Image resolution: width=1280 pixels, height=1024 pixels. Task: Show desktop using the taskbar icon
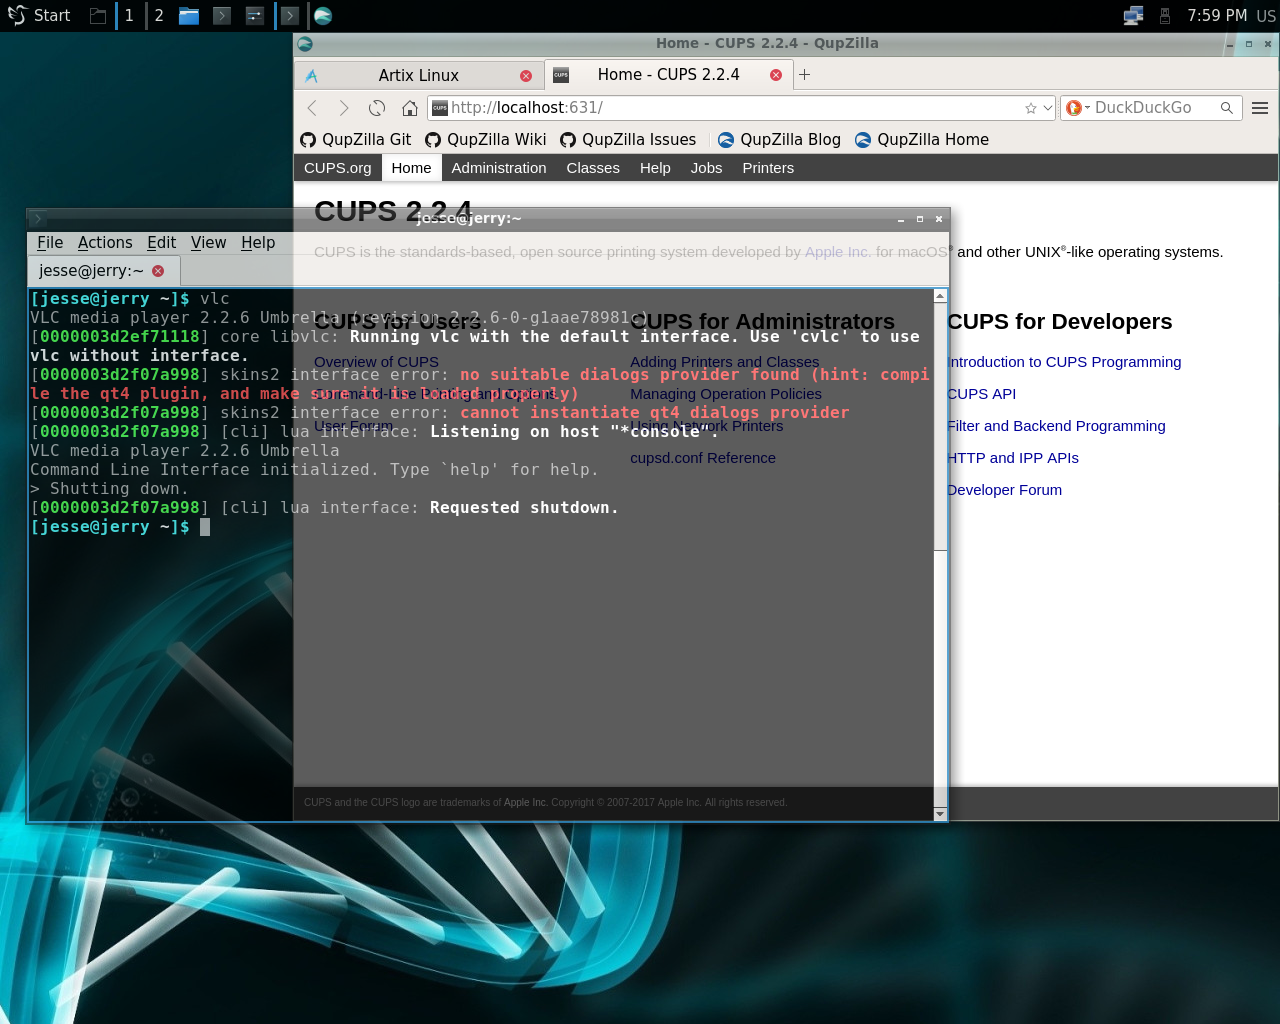point(97,16)
